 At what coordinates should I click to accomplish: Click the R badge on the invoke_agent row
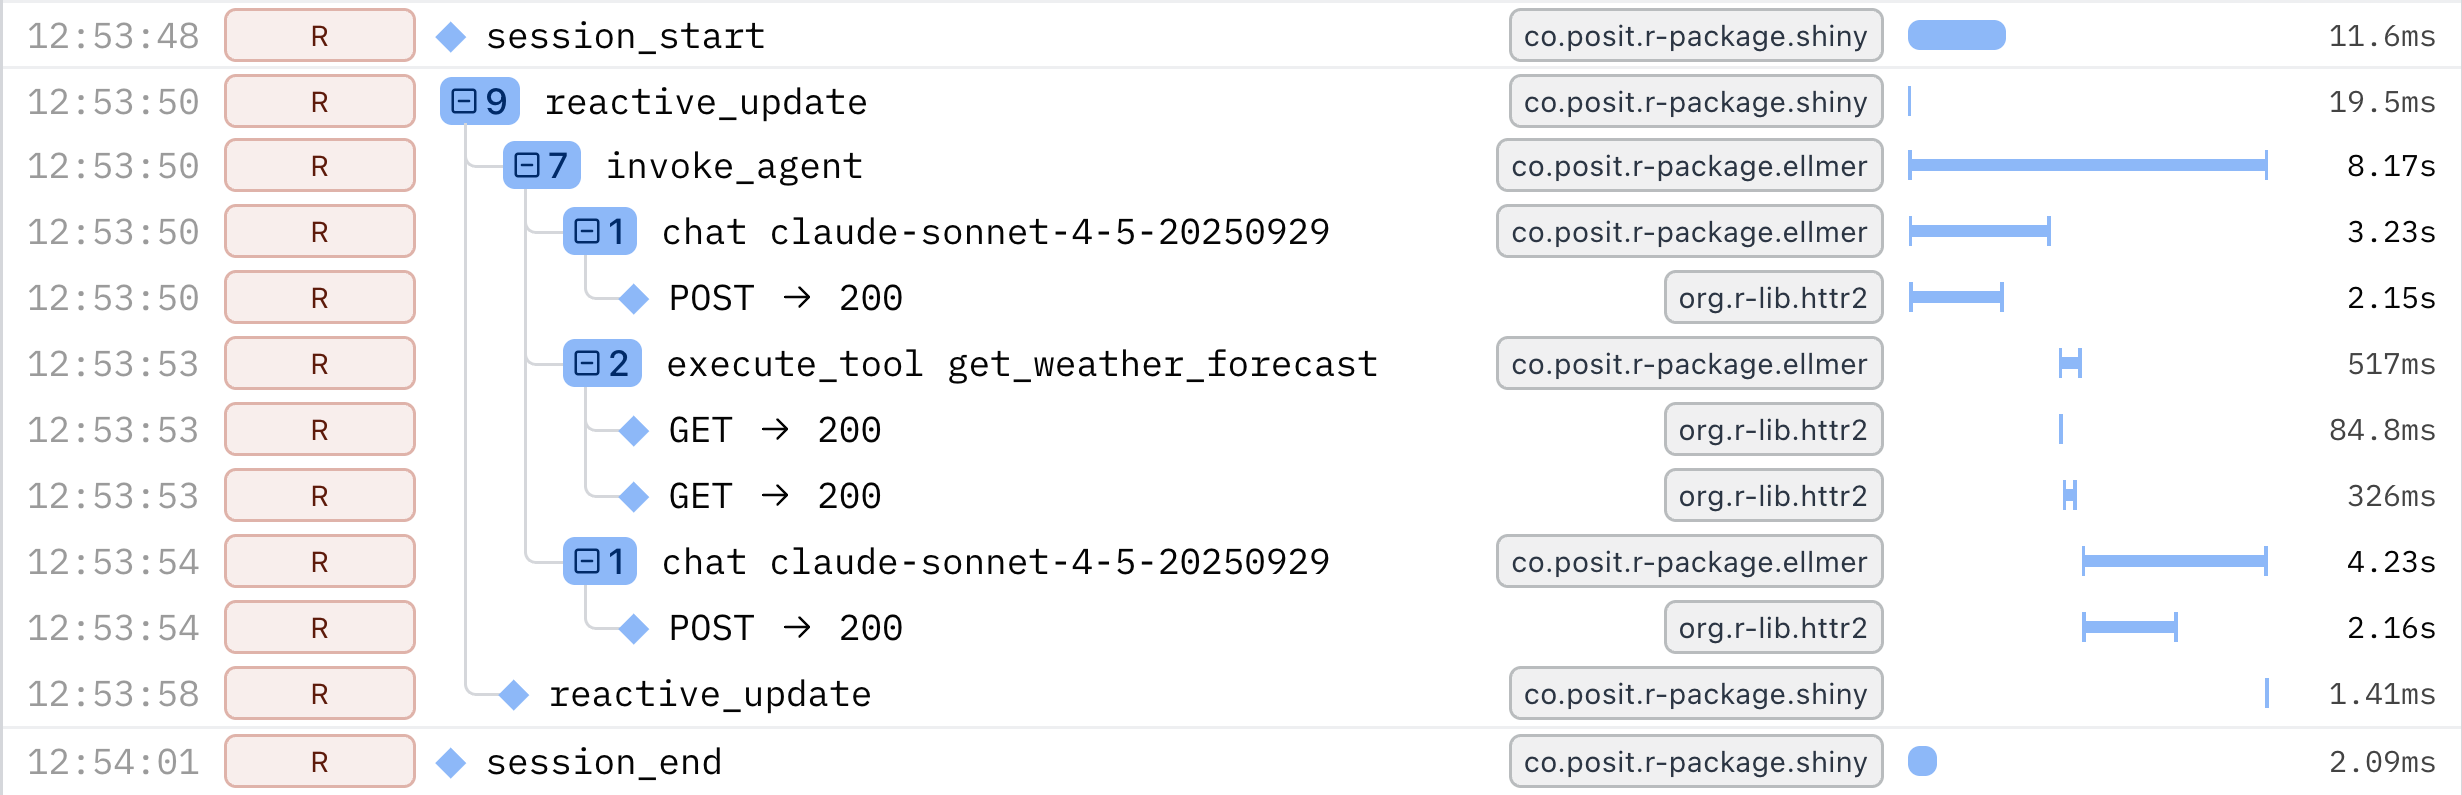coord(318,166)
